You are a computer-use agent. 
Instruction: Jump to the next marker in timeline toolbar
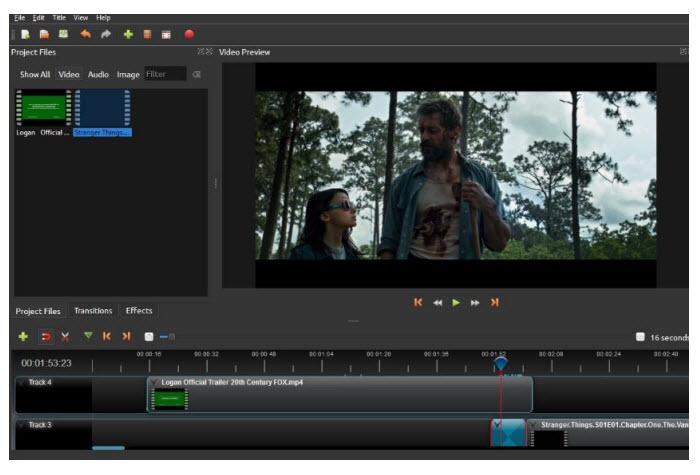pos(126,337)
